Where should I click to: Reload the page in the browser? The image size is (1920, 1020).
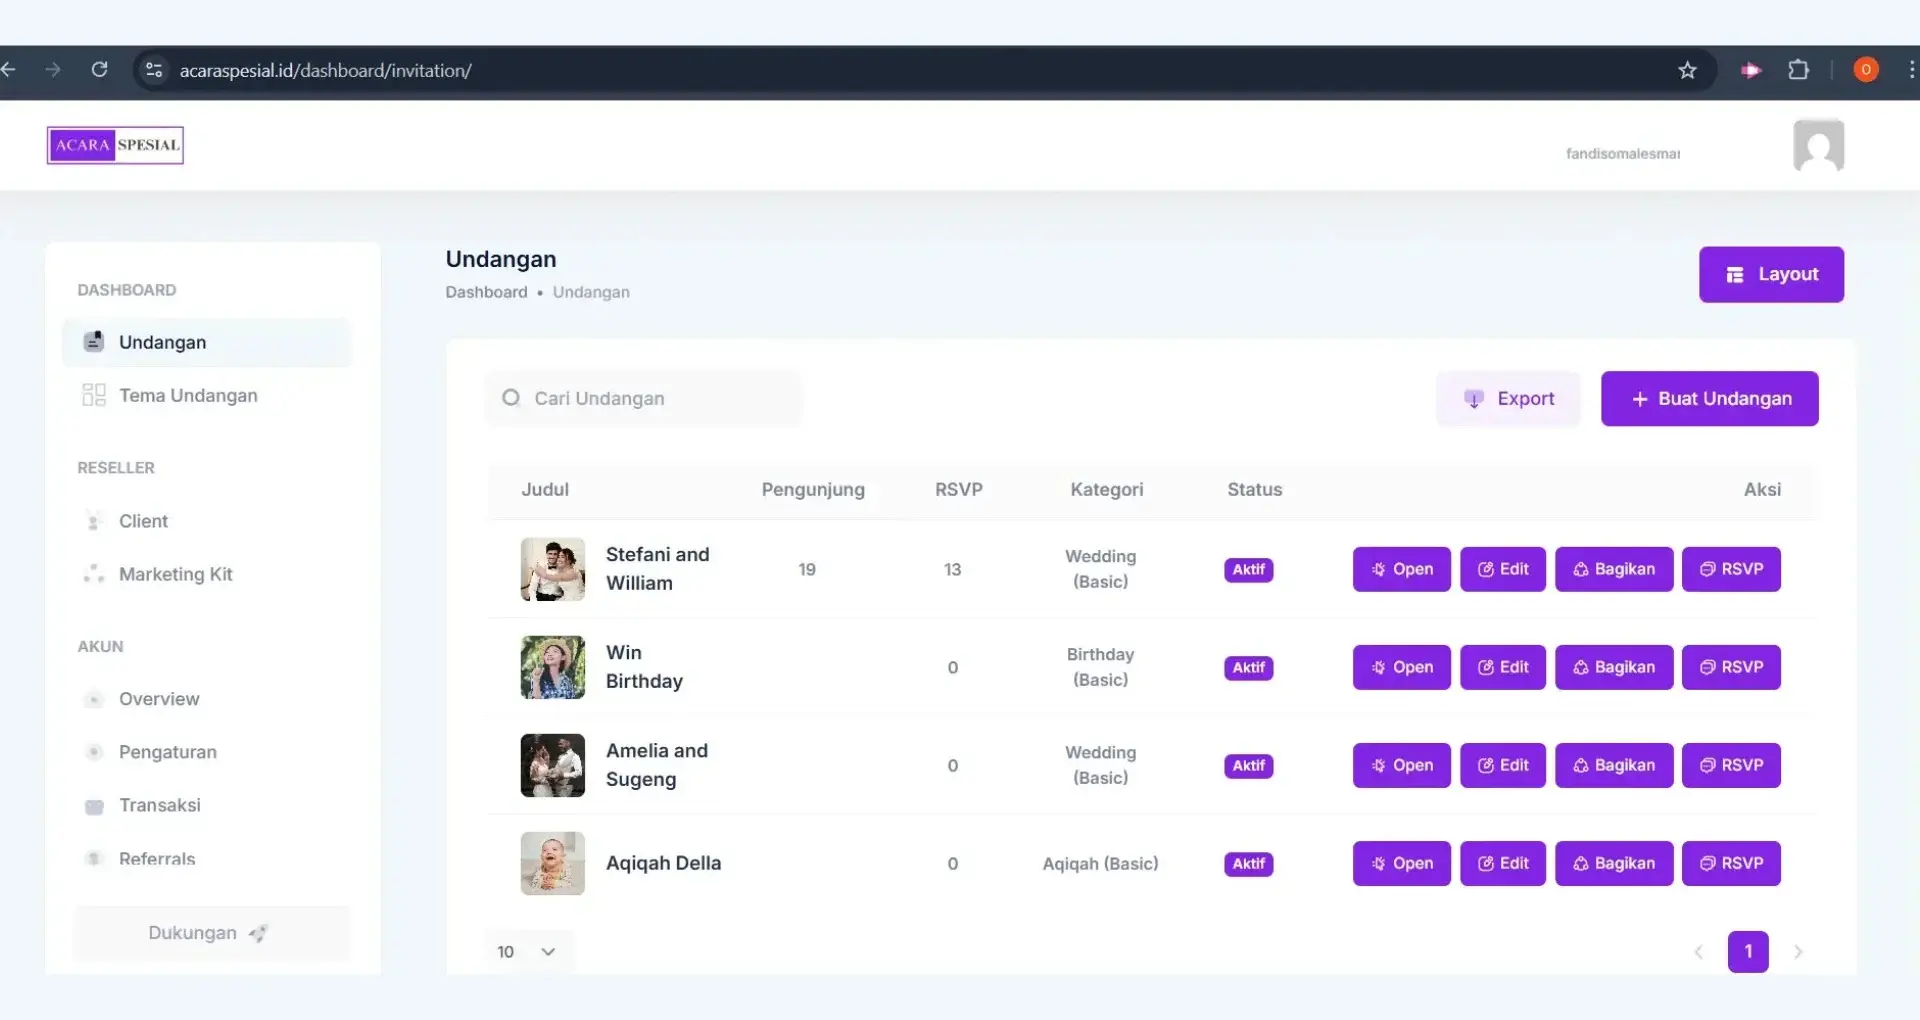point(99,70)
